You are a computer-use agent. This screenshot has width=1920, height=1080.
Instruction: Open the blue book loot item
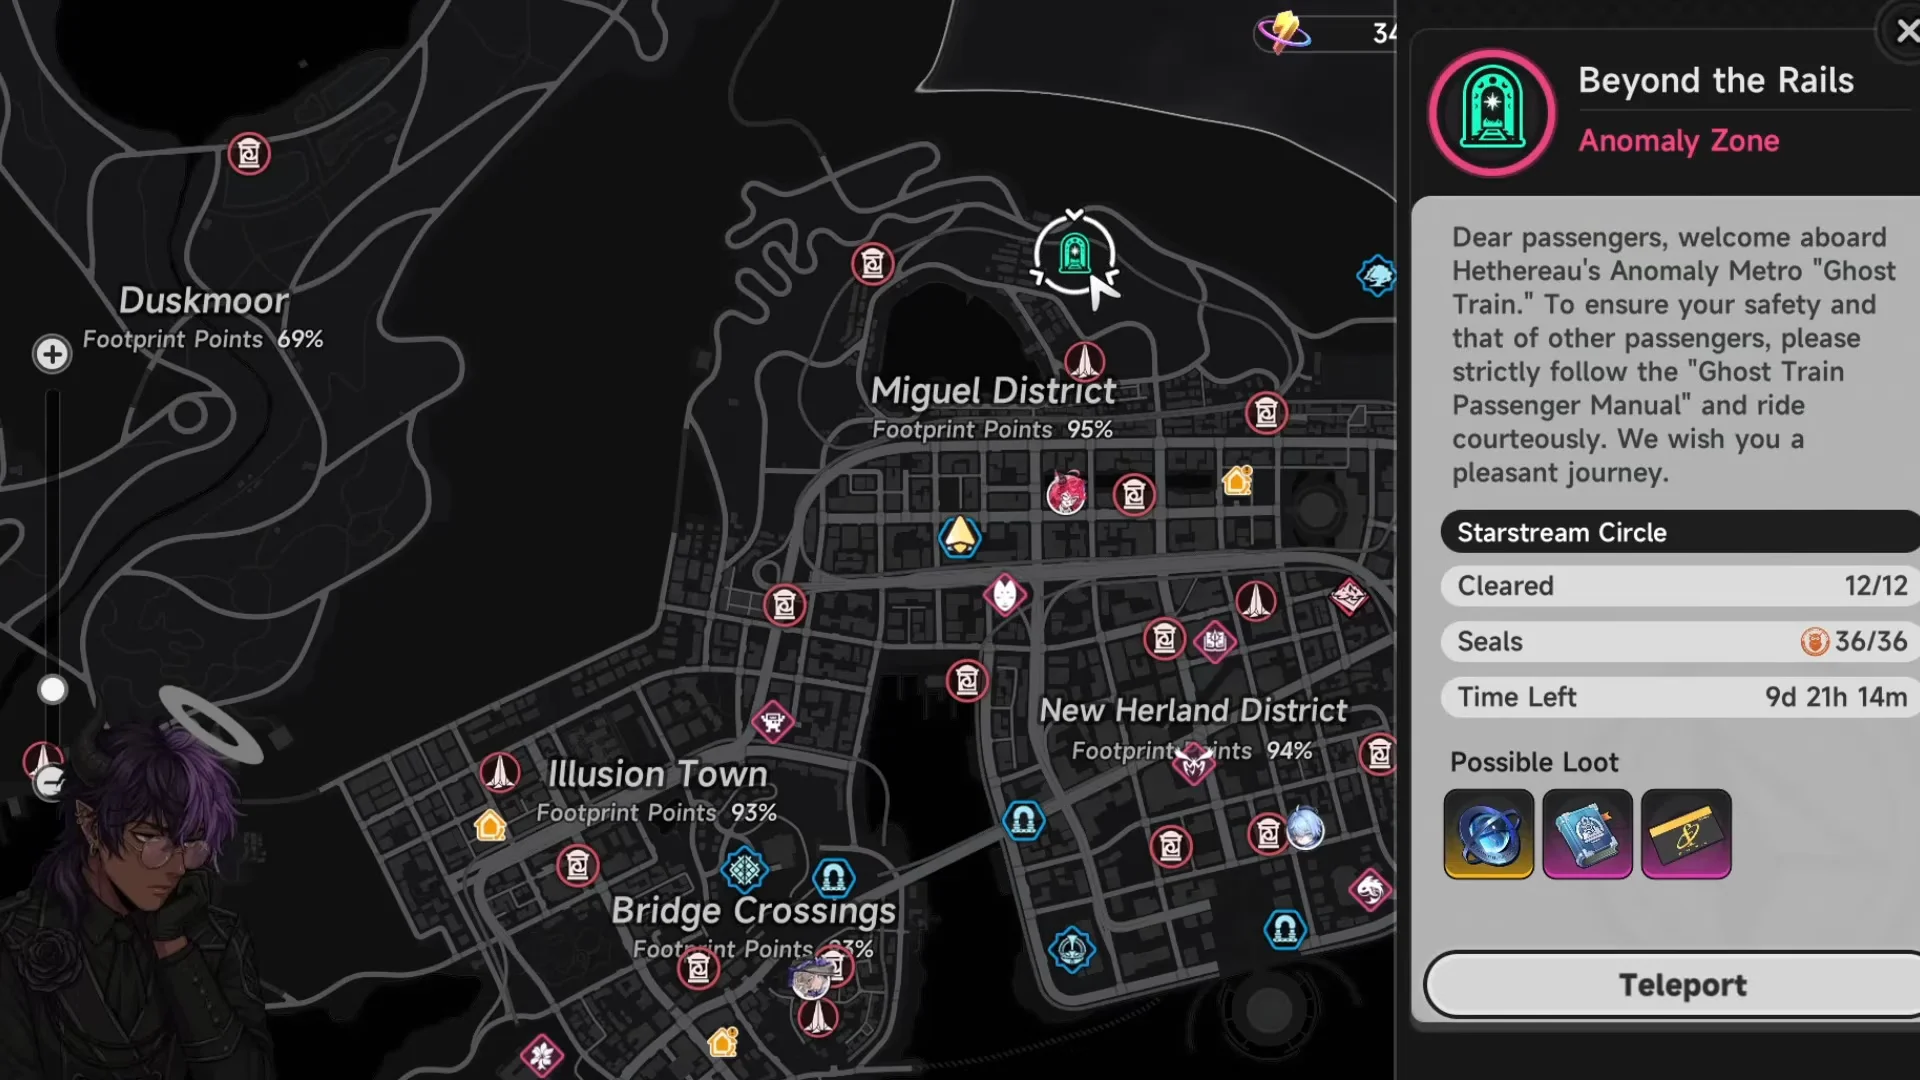(x=1587, y=834)
